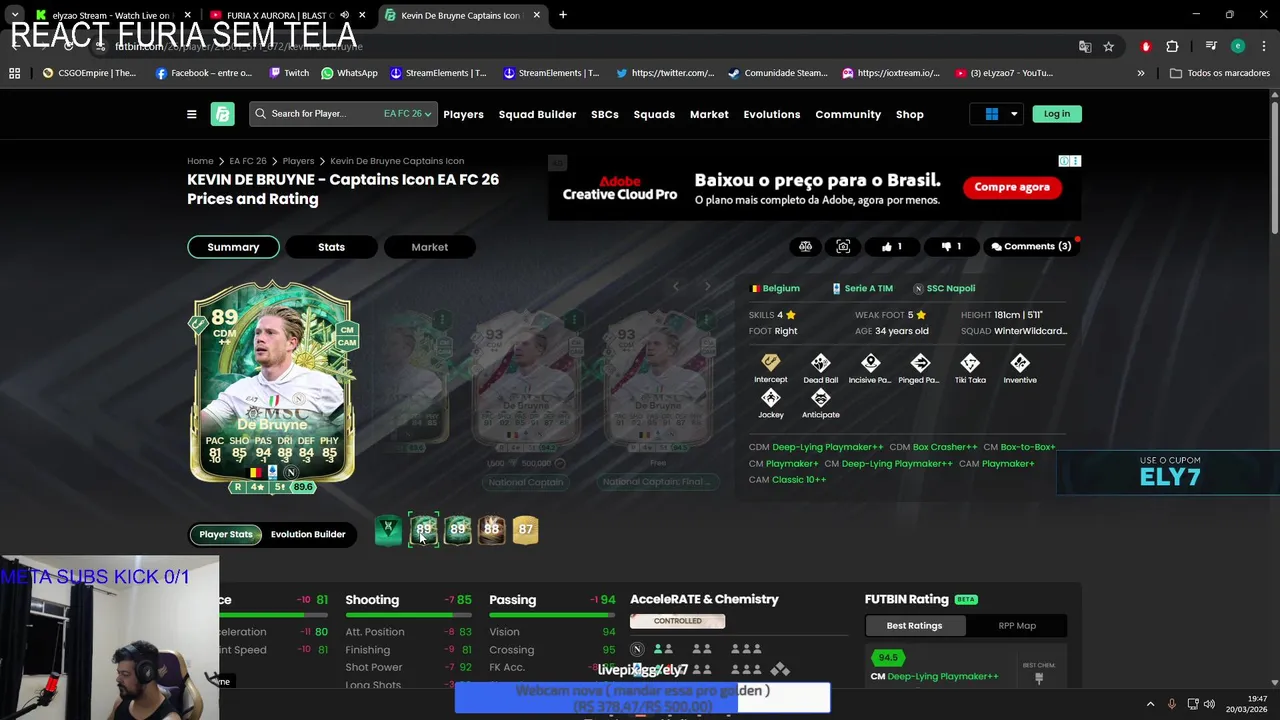Click the card screenshot camera icon

[843, 246]
